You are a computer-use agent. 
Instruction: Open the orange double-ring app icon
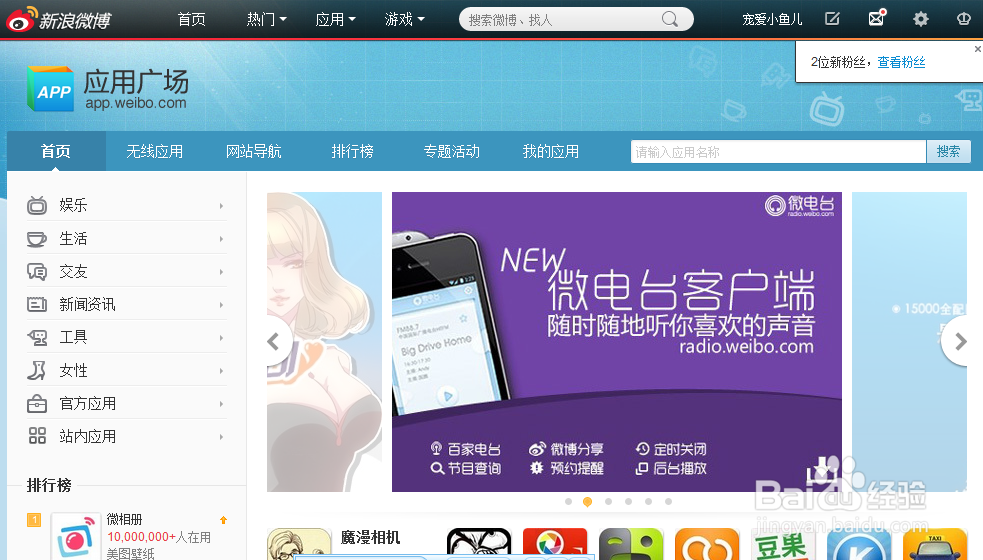[x=707, y=544]
